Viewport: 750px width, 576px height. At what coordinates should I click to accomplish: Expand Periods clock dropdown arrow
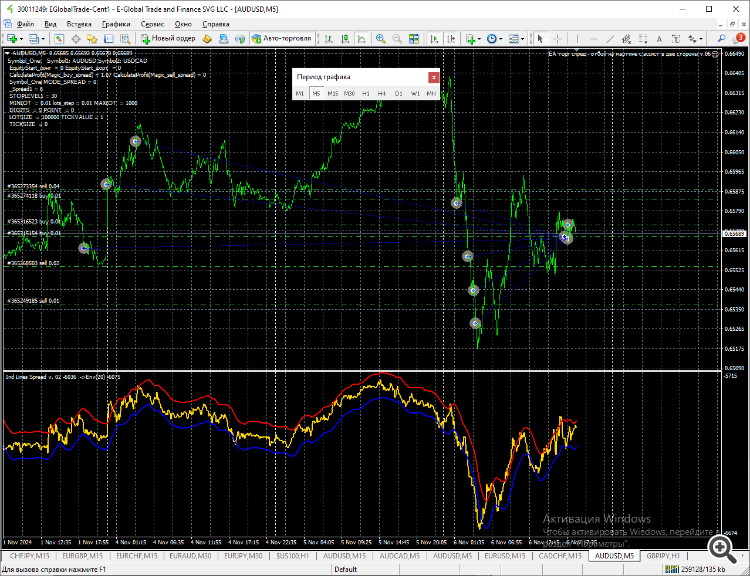pyautogui.click(x=501, y=39)
